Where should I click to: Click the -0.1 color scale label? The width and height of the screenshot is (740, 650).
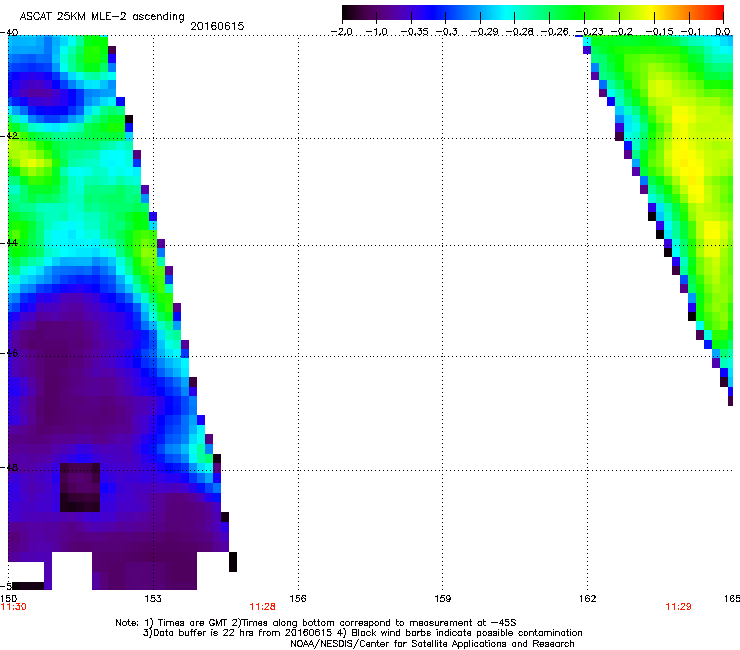(x=691, y=32)
